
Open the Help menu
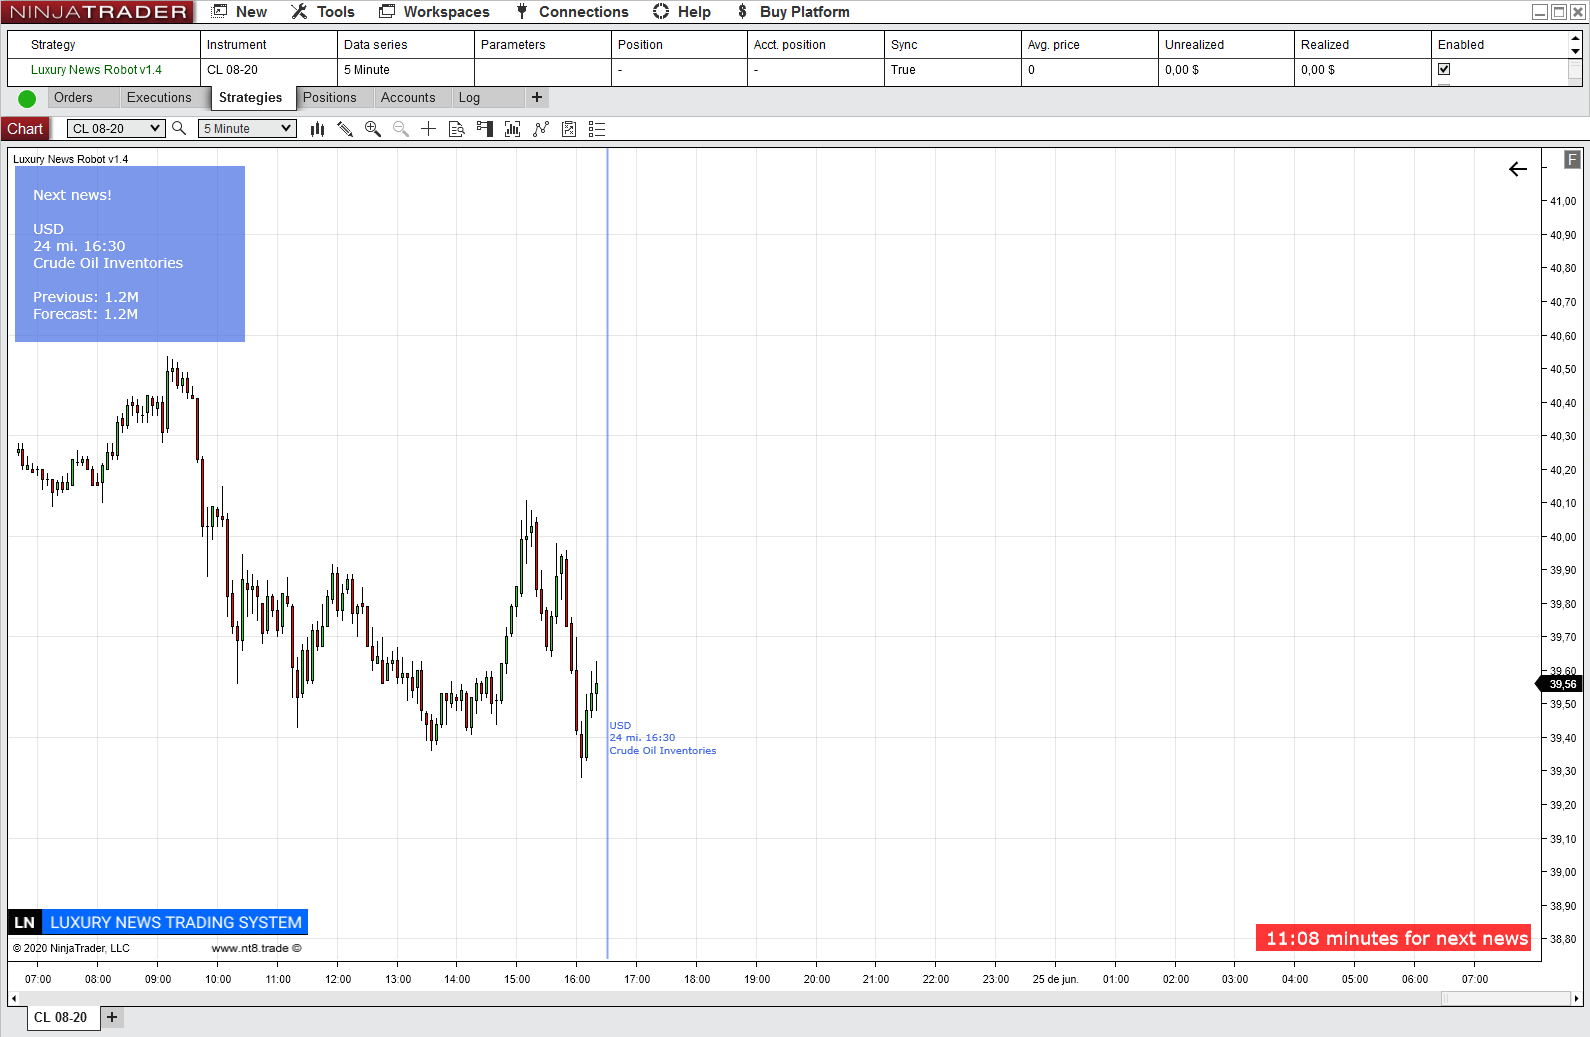682,12
